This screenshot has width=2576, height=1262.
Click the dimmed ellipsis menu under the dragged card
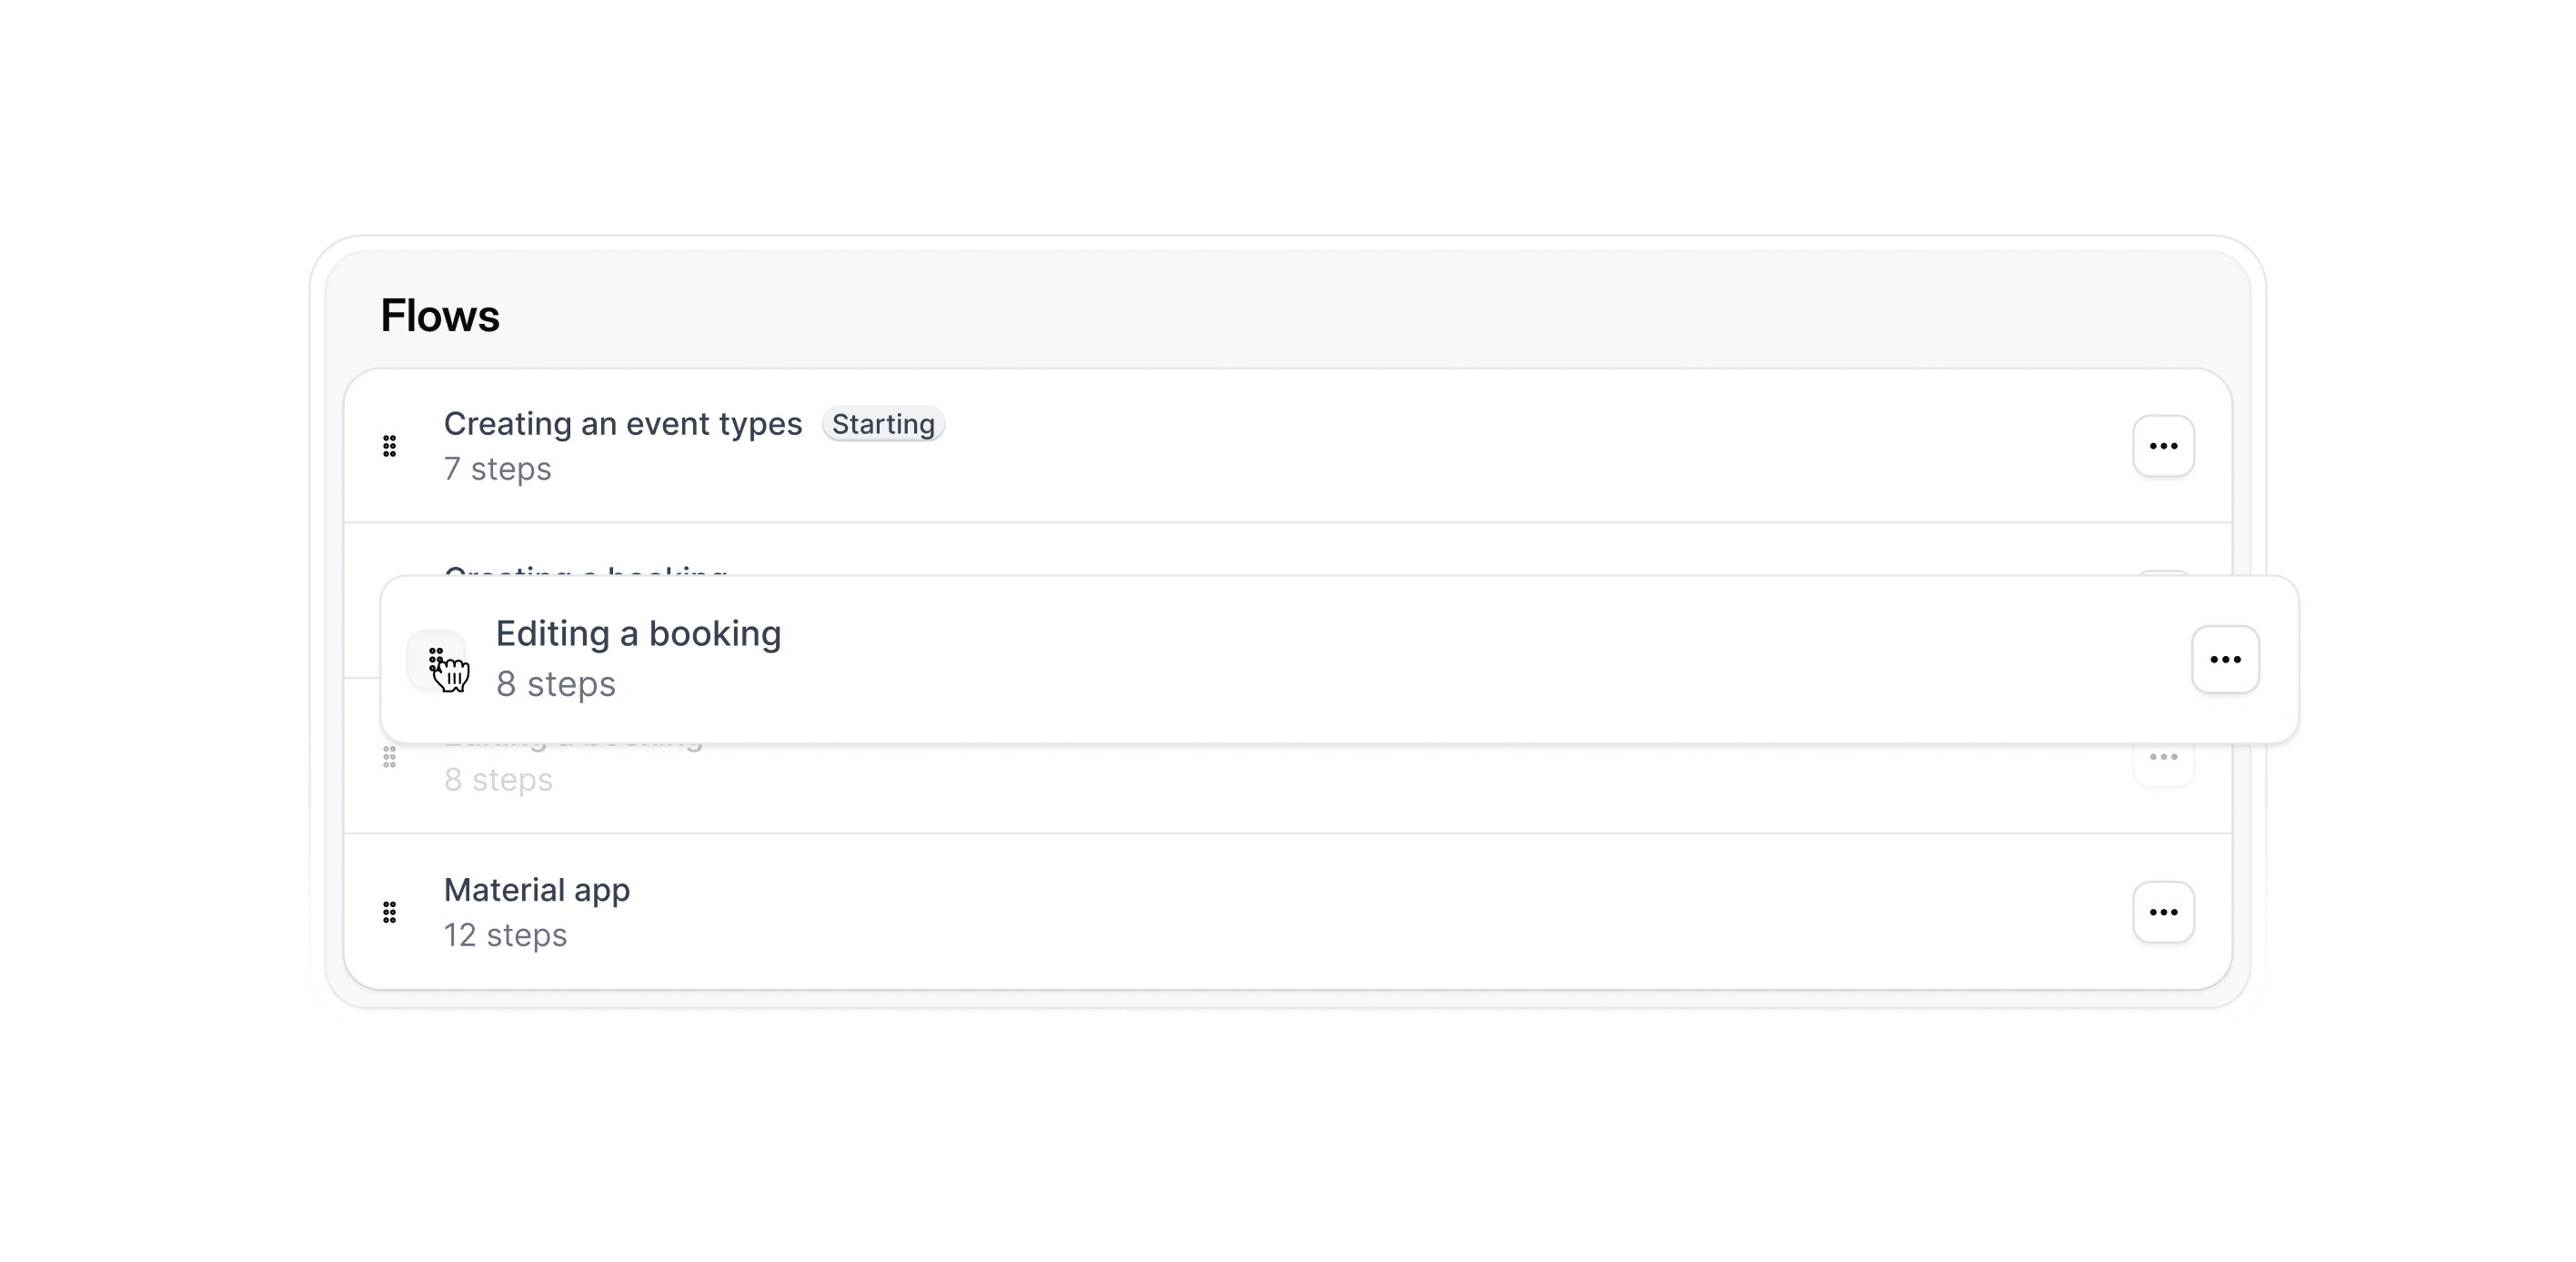click(x=2163, y=758)
